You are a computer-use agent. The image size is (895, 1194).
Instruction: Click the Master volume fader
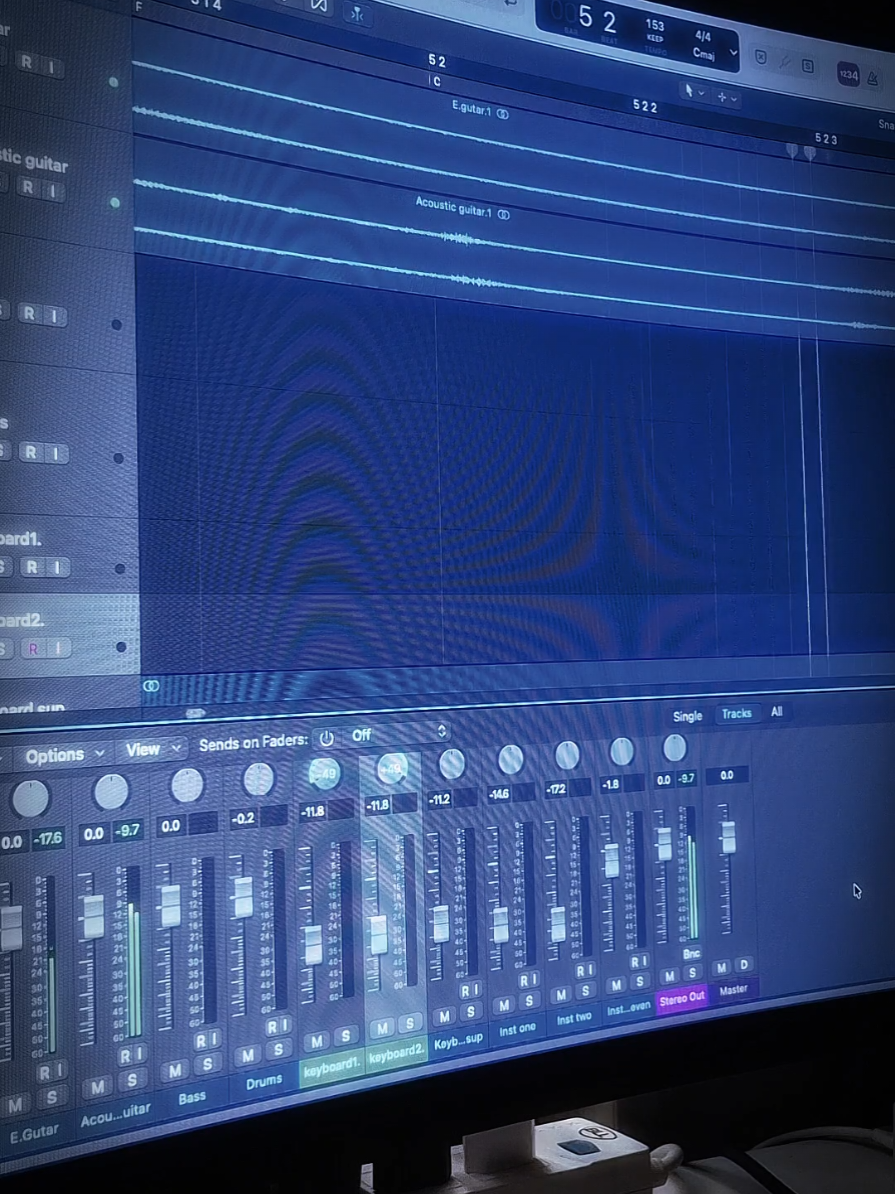(727, 837)
